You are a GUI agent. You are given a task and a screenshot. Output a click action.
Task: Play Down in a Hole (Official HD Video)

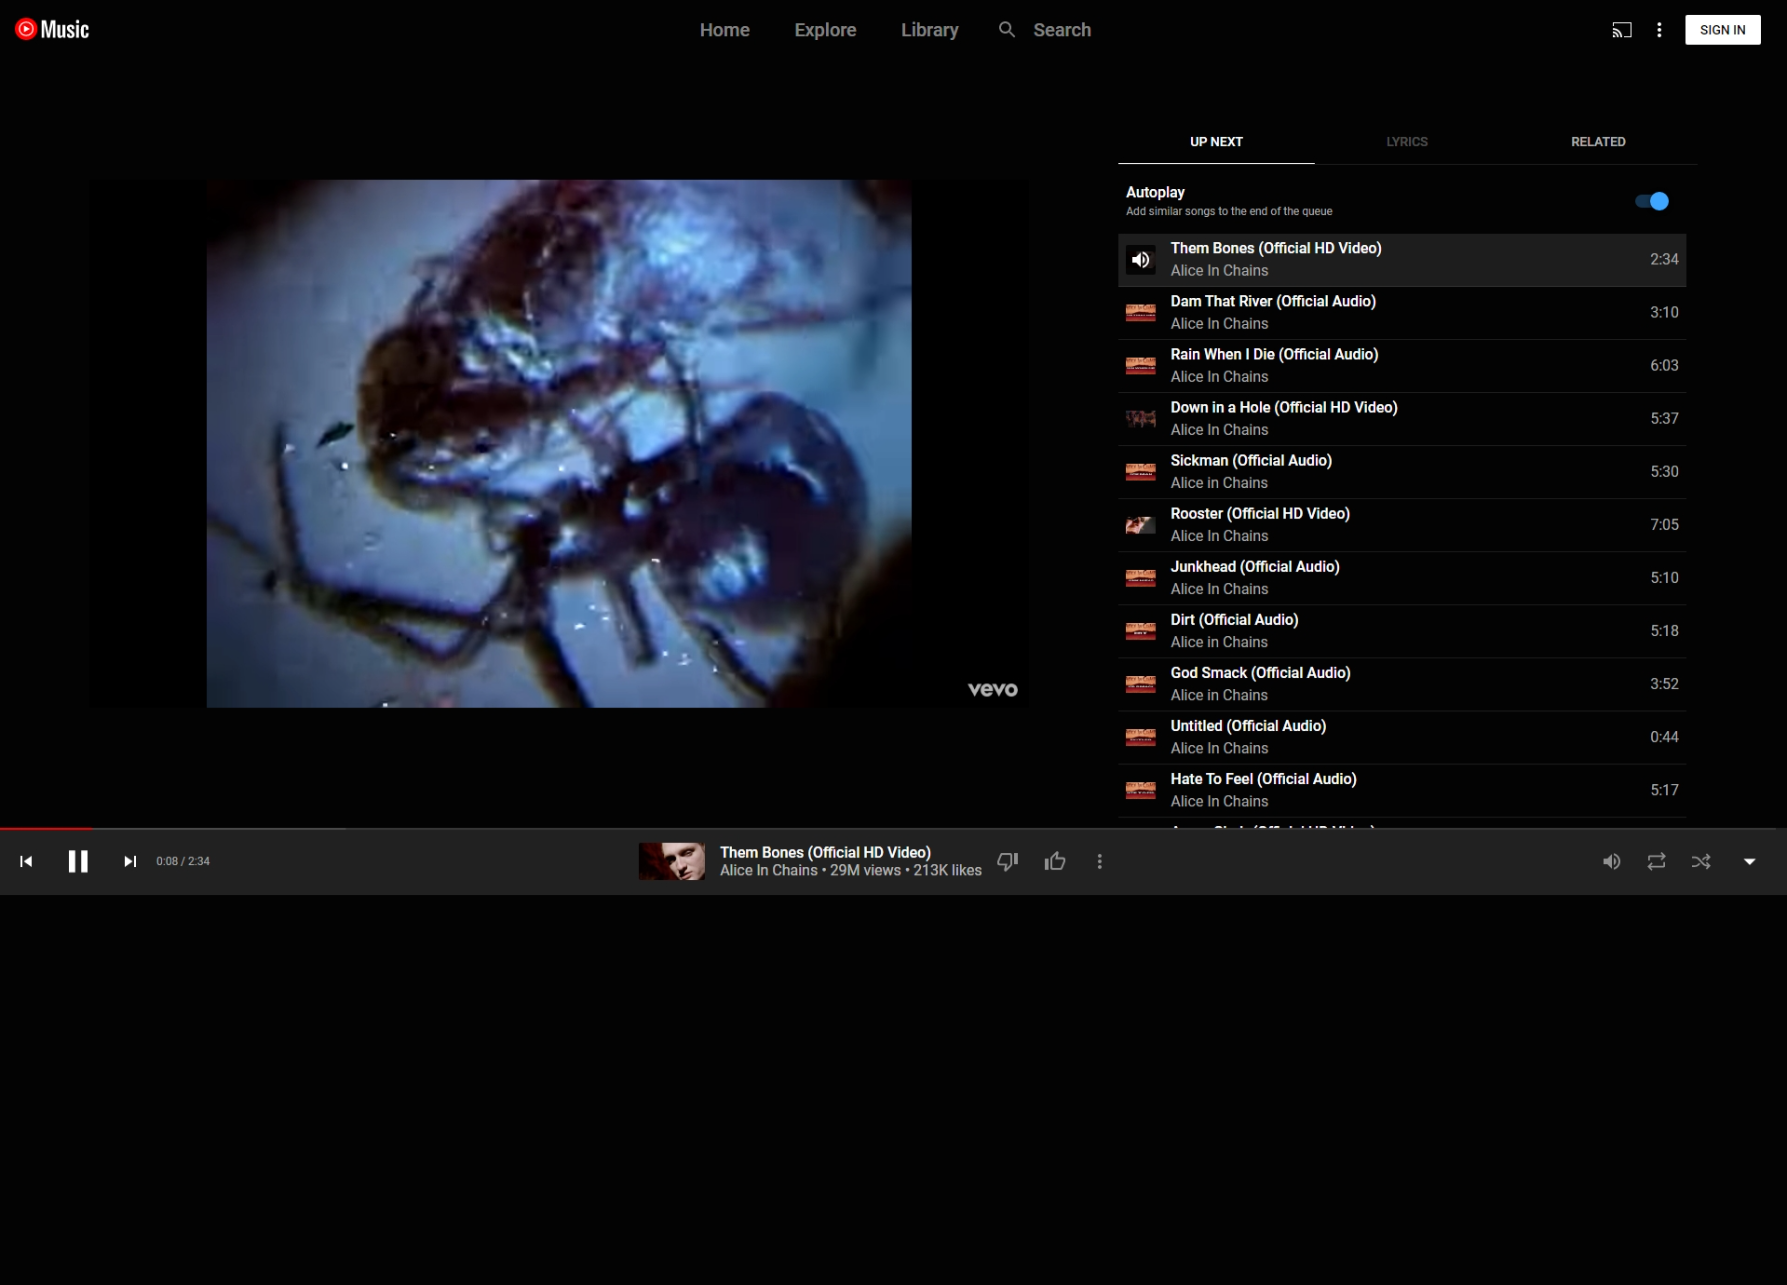click(x=1401, y=419)
